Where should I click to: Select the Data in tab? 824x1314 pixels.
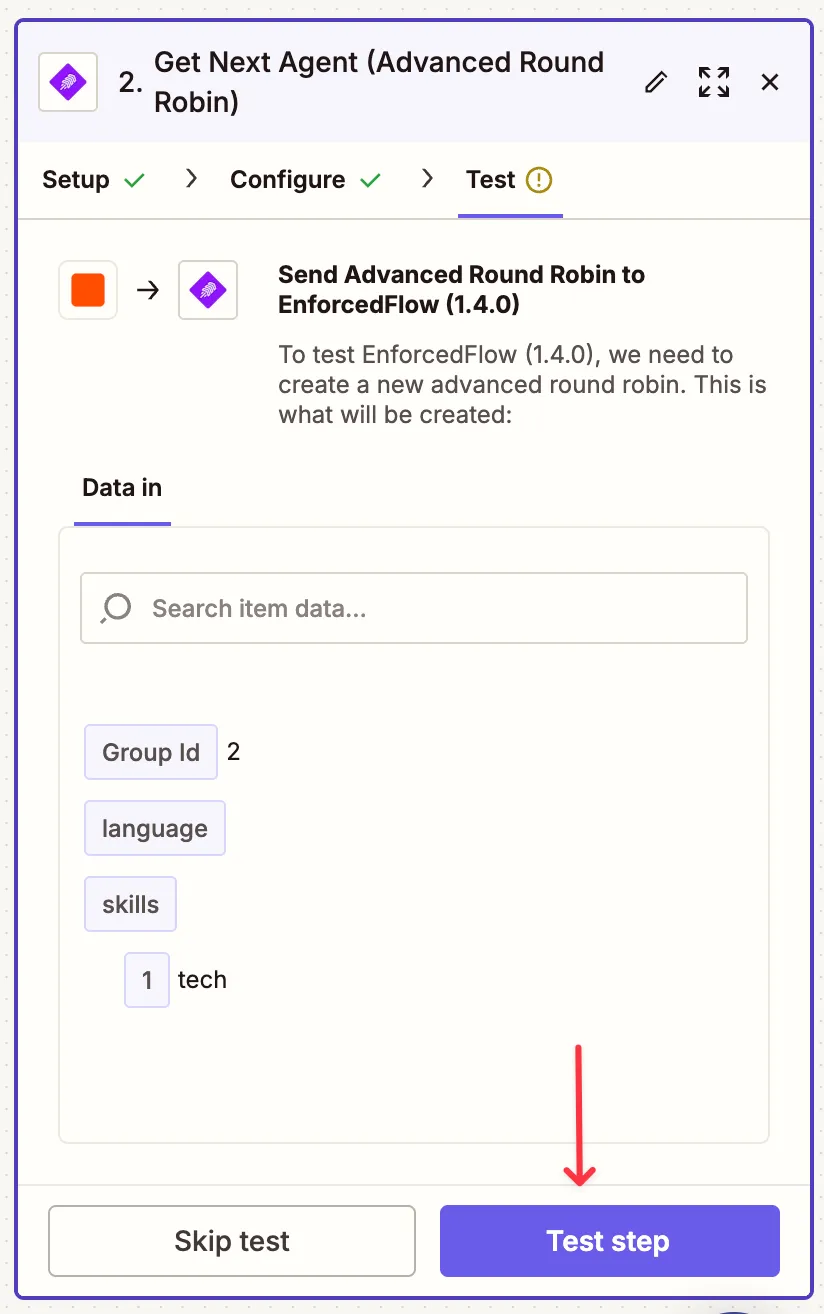click(122, 488)
